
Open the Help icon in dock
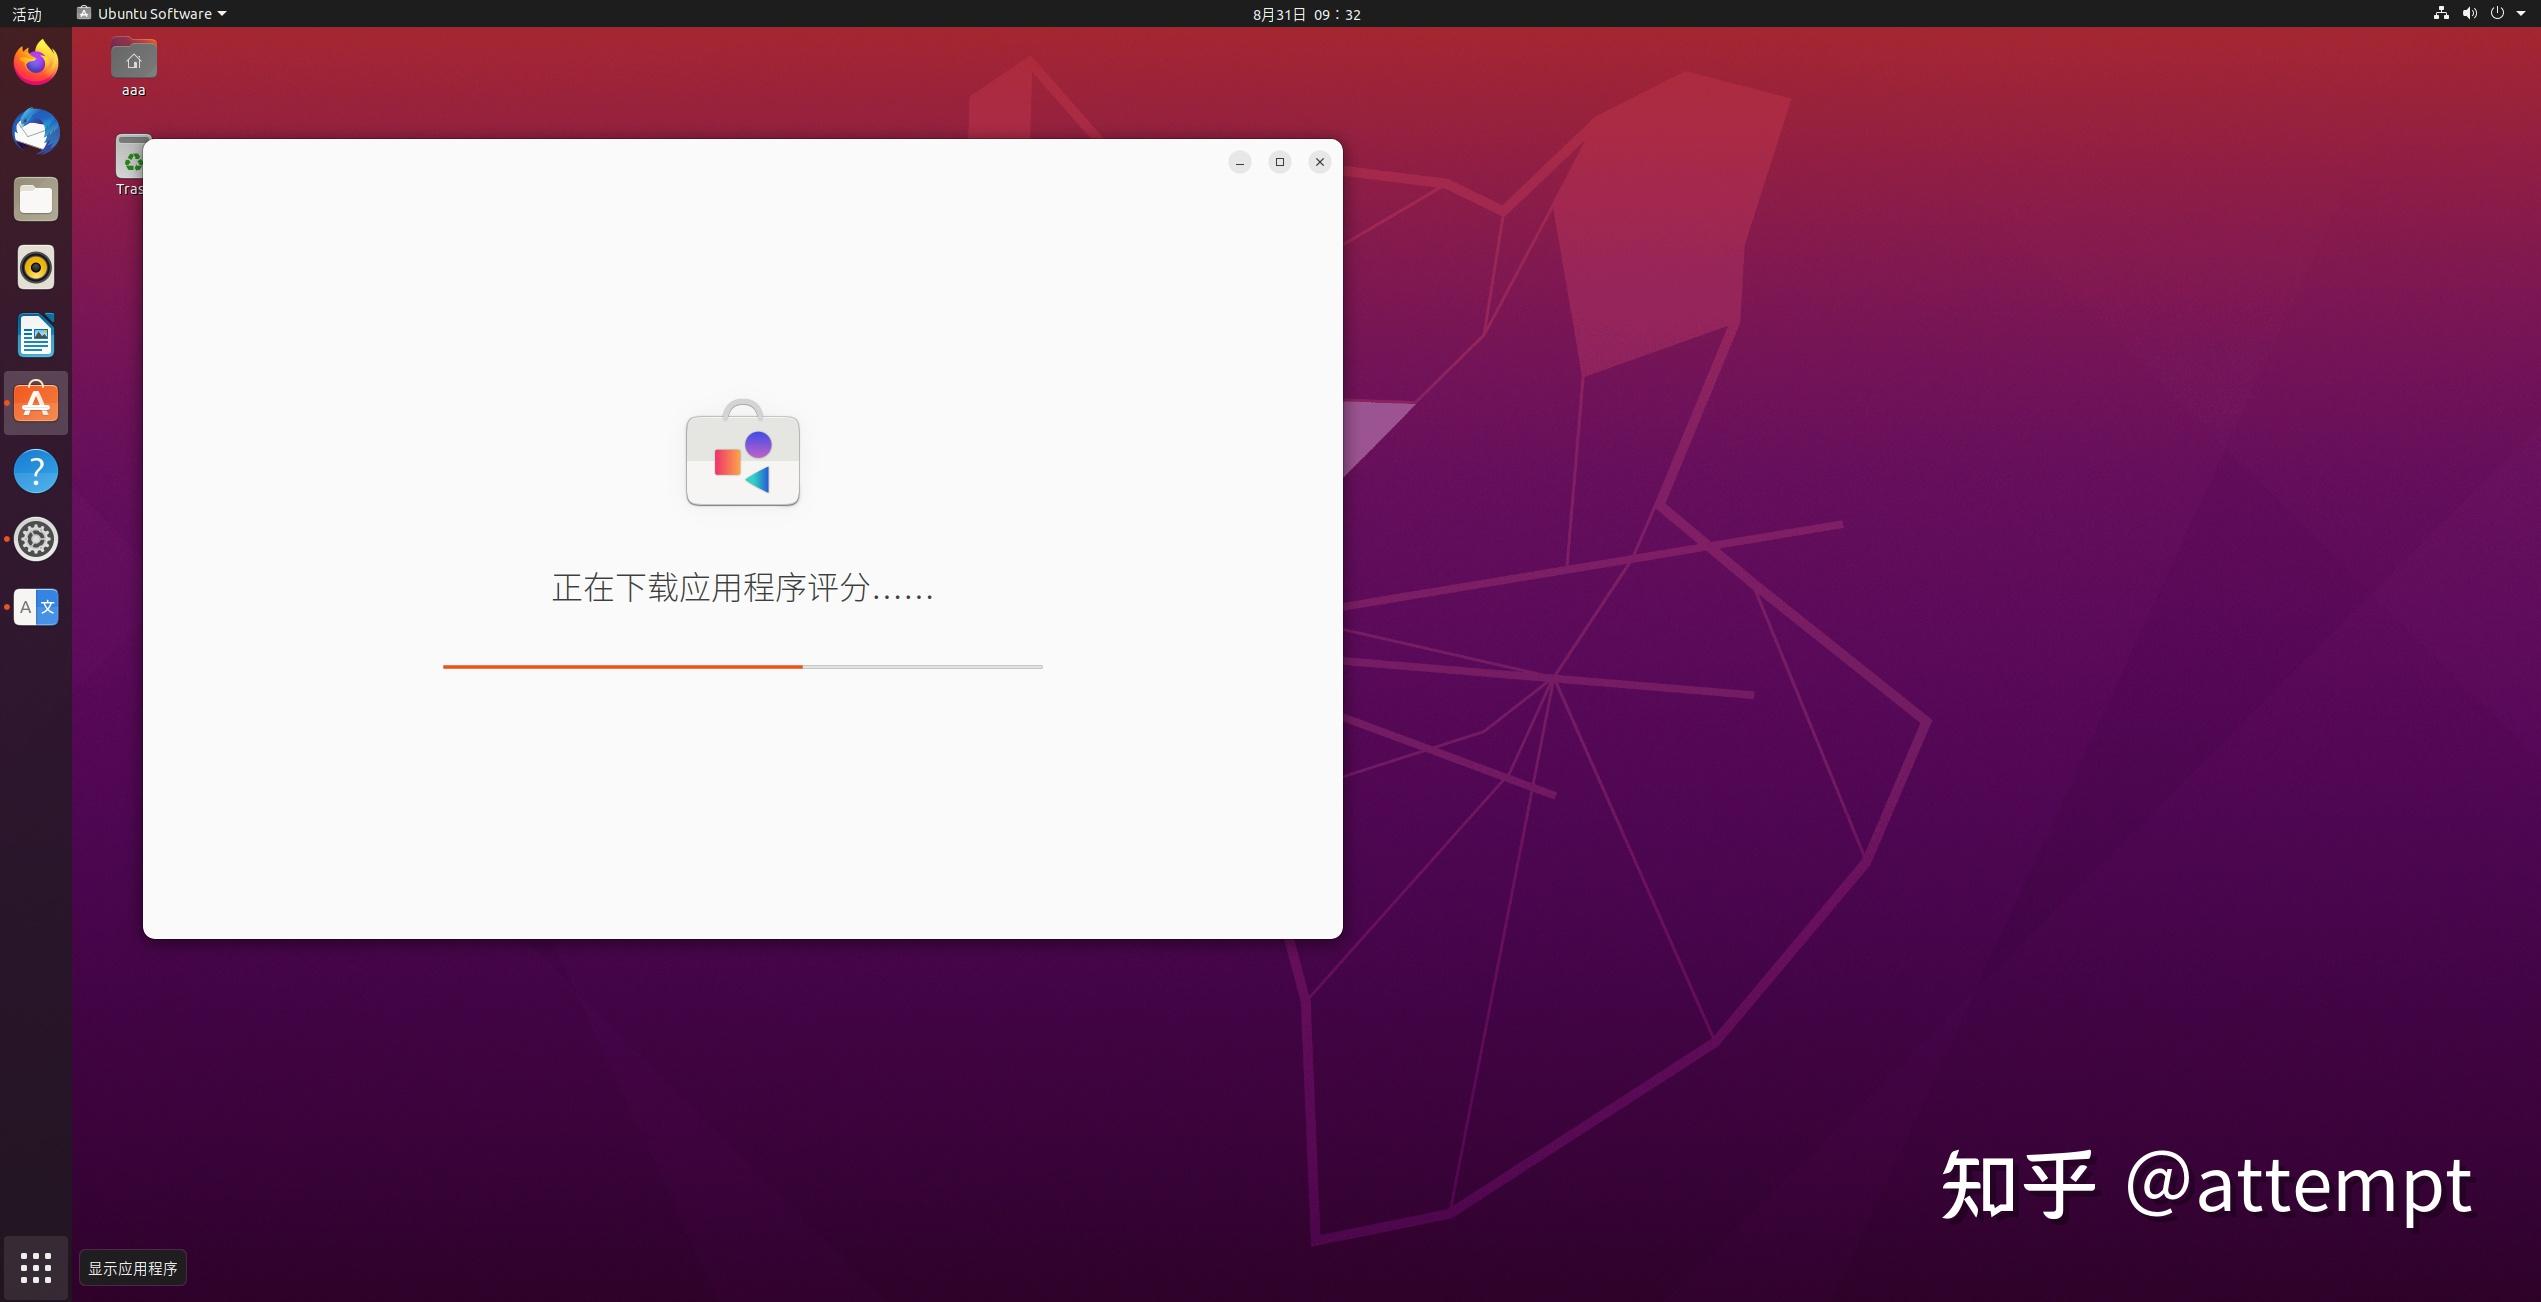36,471
